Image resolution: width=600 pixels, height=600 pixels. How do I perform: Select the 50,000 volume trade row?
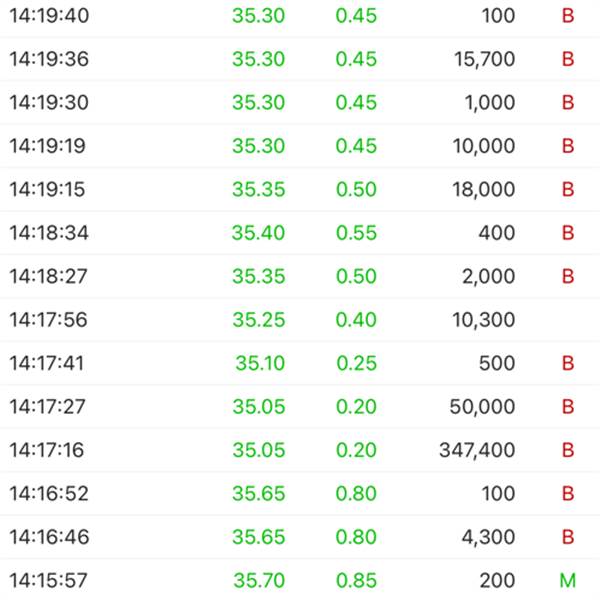click(300, 406)
